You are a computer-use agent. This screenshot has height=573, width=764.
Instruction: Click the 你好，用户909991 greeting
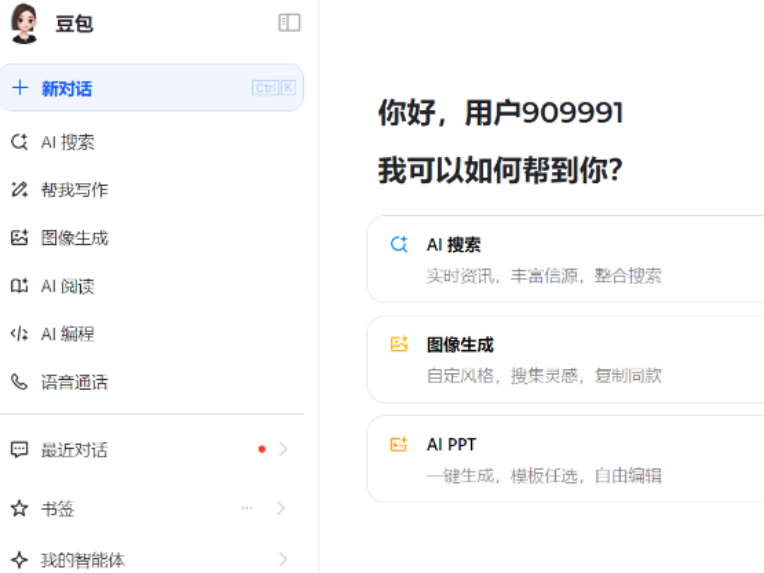click(501, 113)
